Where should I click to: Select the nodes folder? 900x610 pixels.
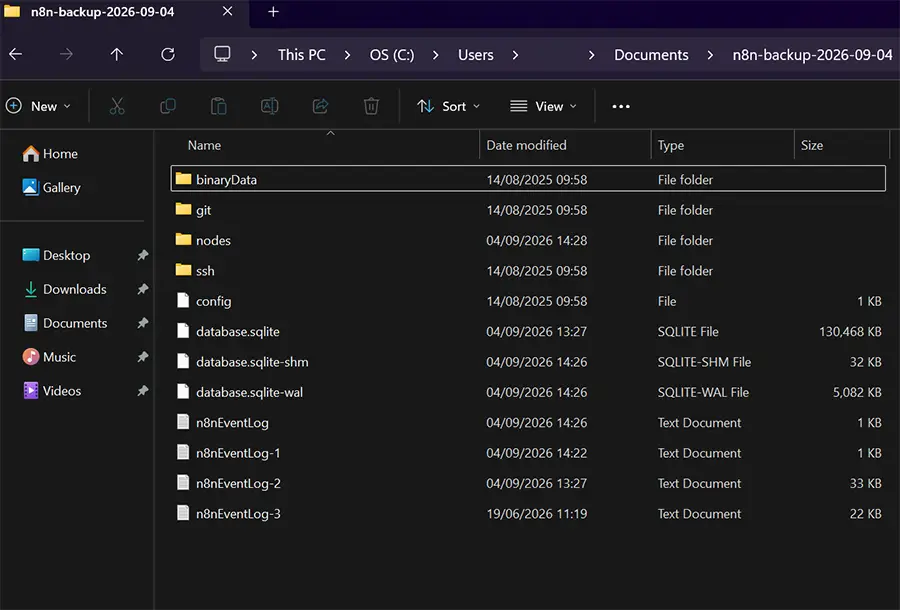click(x=528, y=240)
